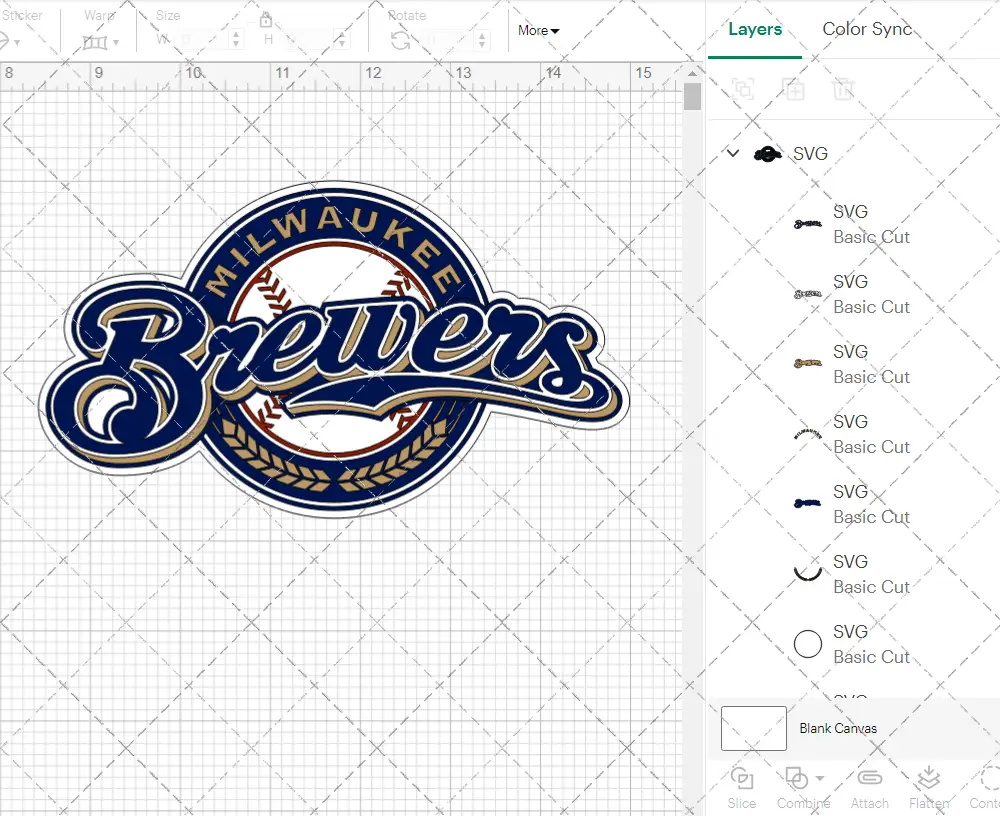This screenshot has width=1000, height=816.
Task: Click the Blank Canvas label
Action: pyautogui.click(x=838, y=728)
